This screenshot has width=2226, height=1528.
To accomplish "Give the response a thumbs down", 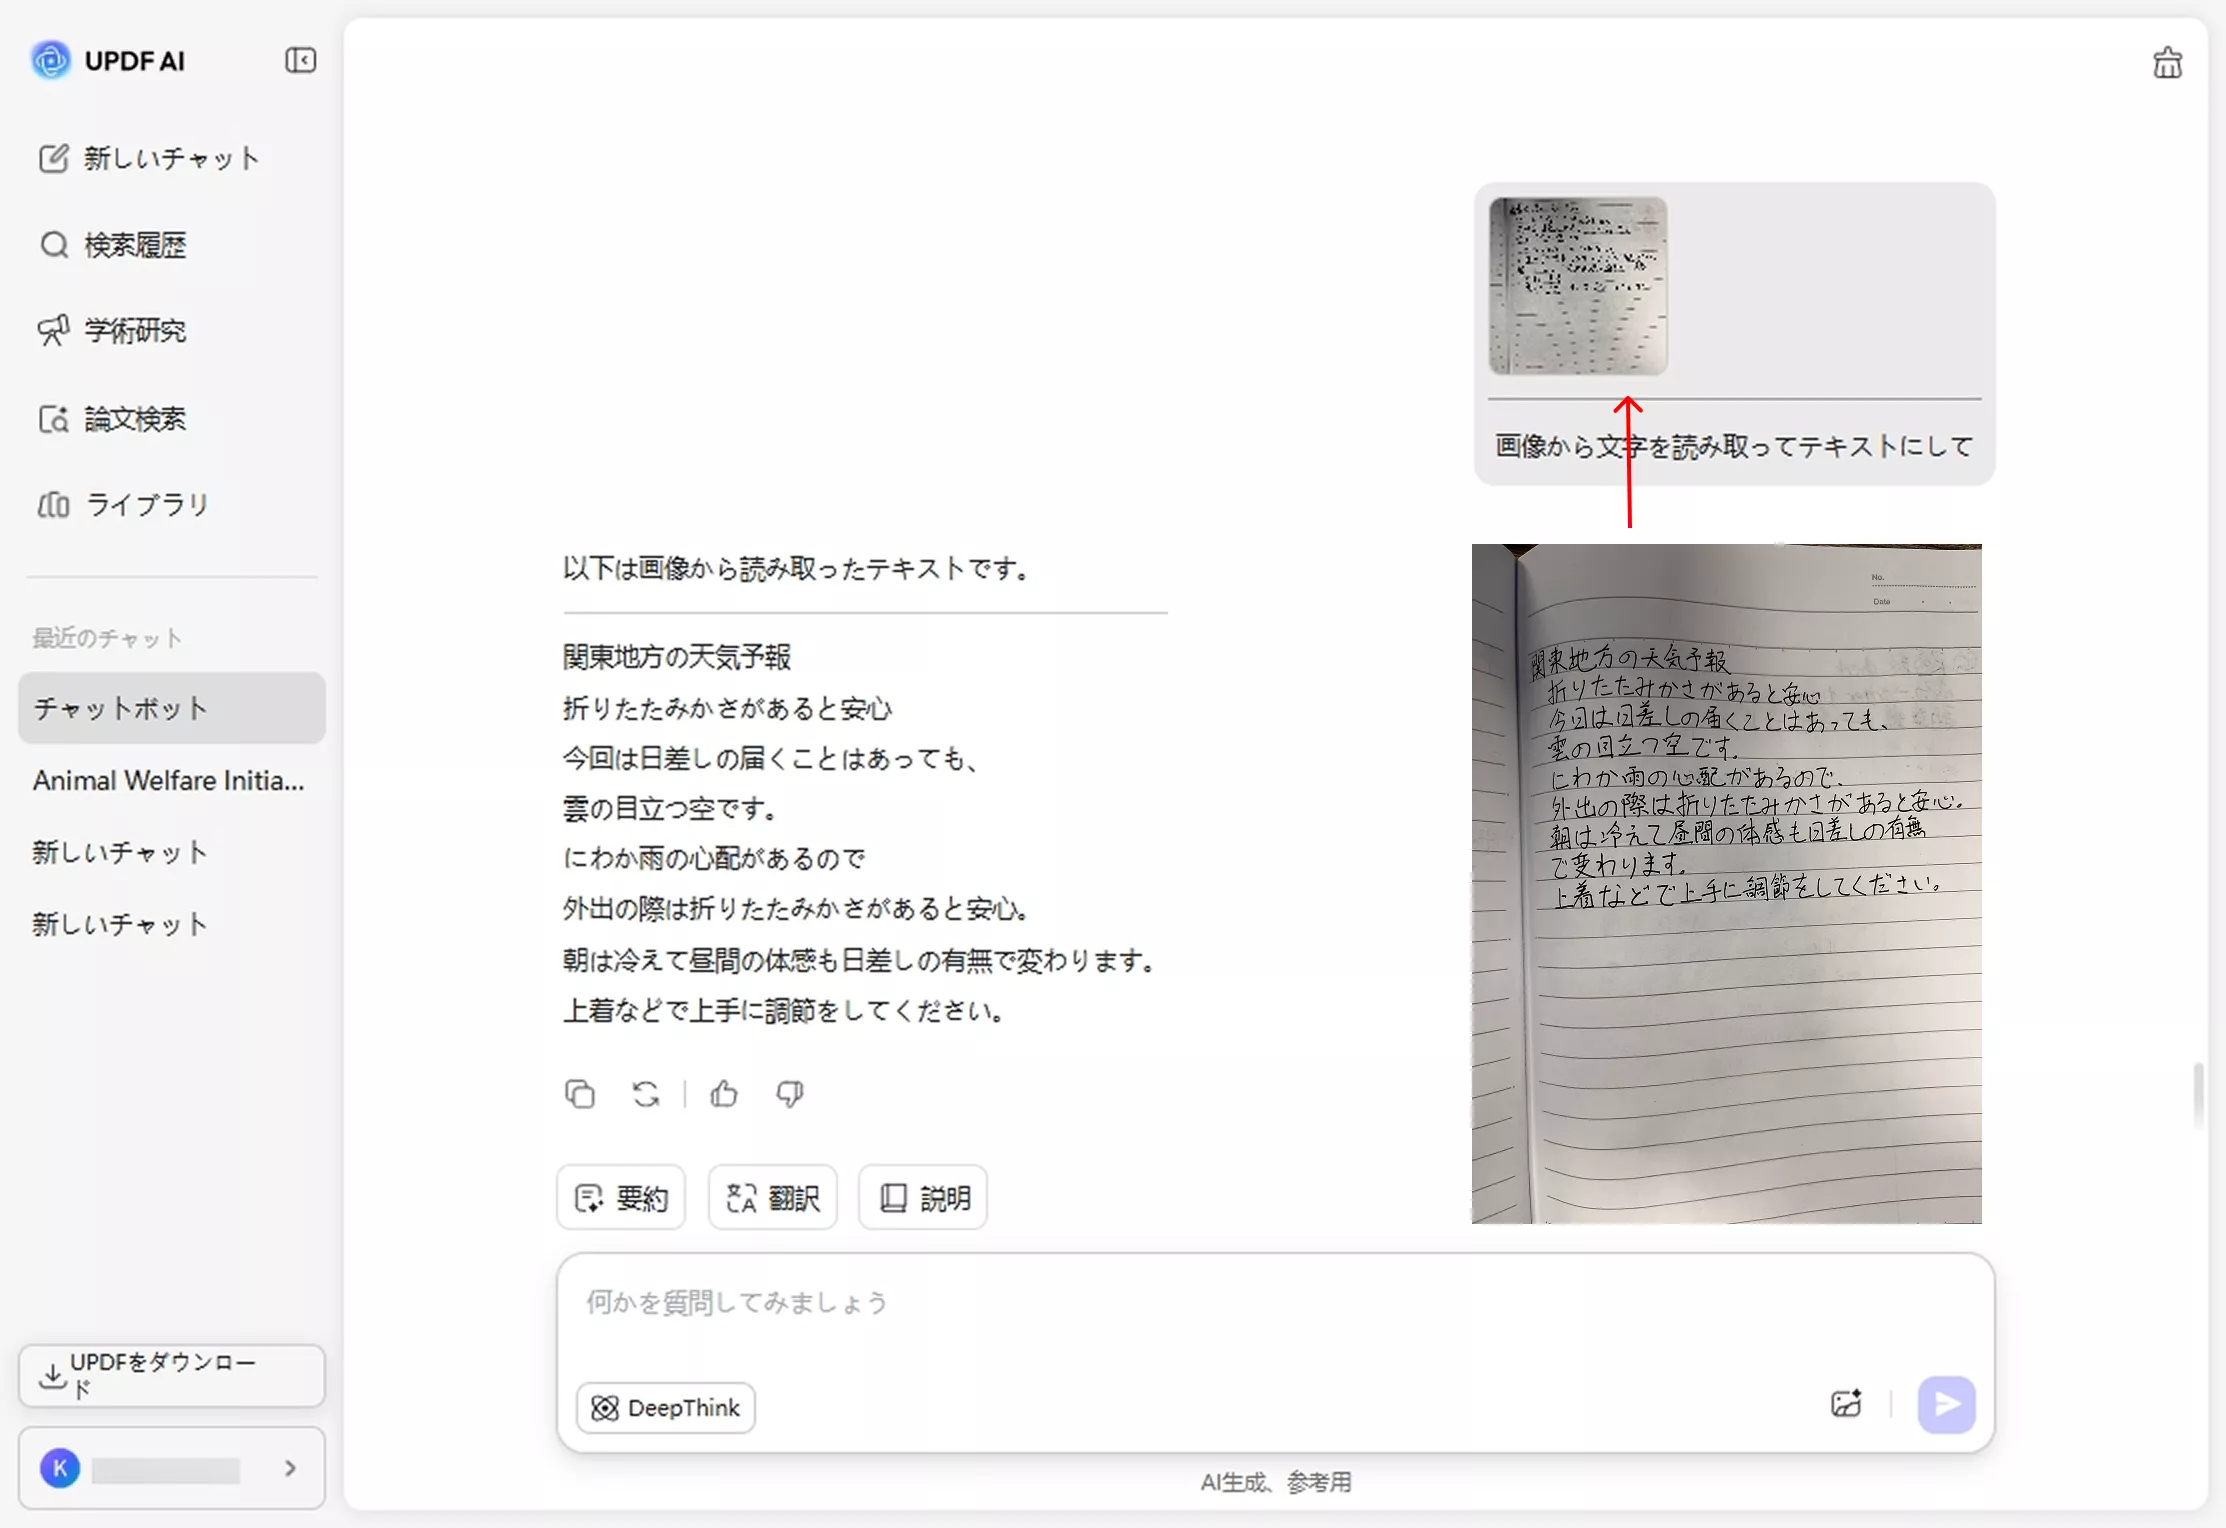I will (x=789, y=1094).
